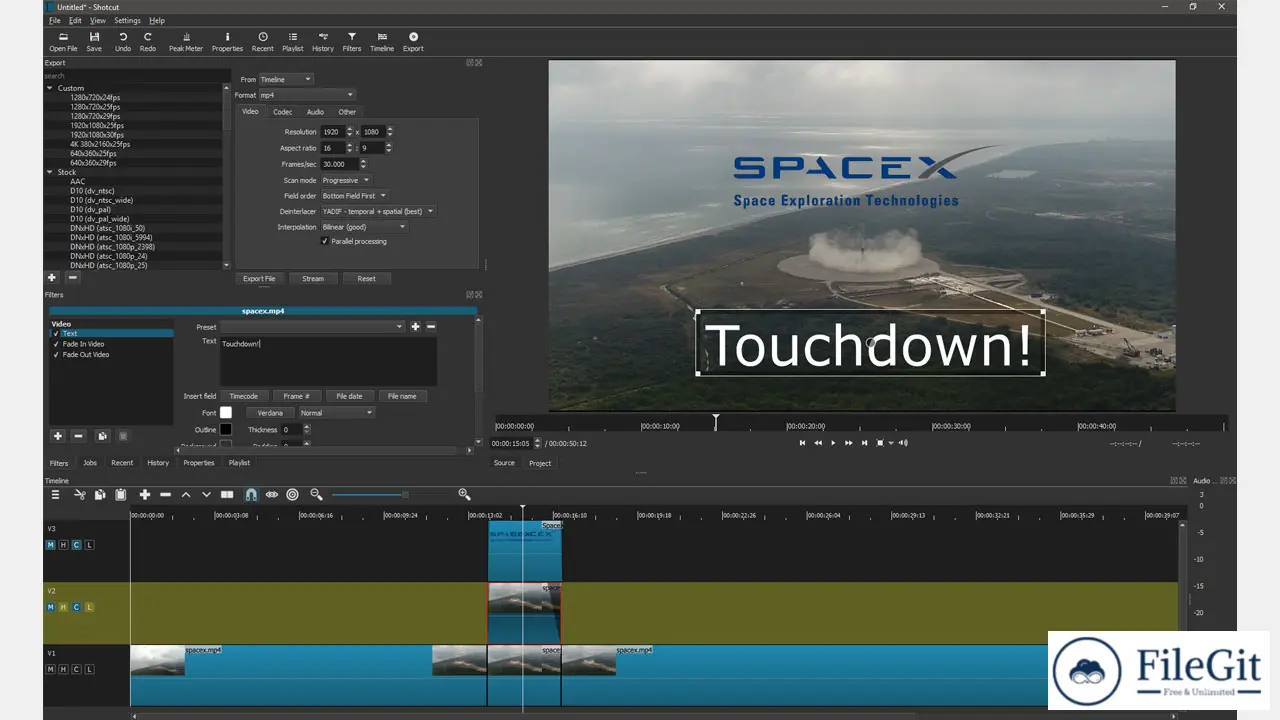Open the Format mp4 dropdown
Viewport: 1280px width, 720px height.
(x=307, y=95)
